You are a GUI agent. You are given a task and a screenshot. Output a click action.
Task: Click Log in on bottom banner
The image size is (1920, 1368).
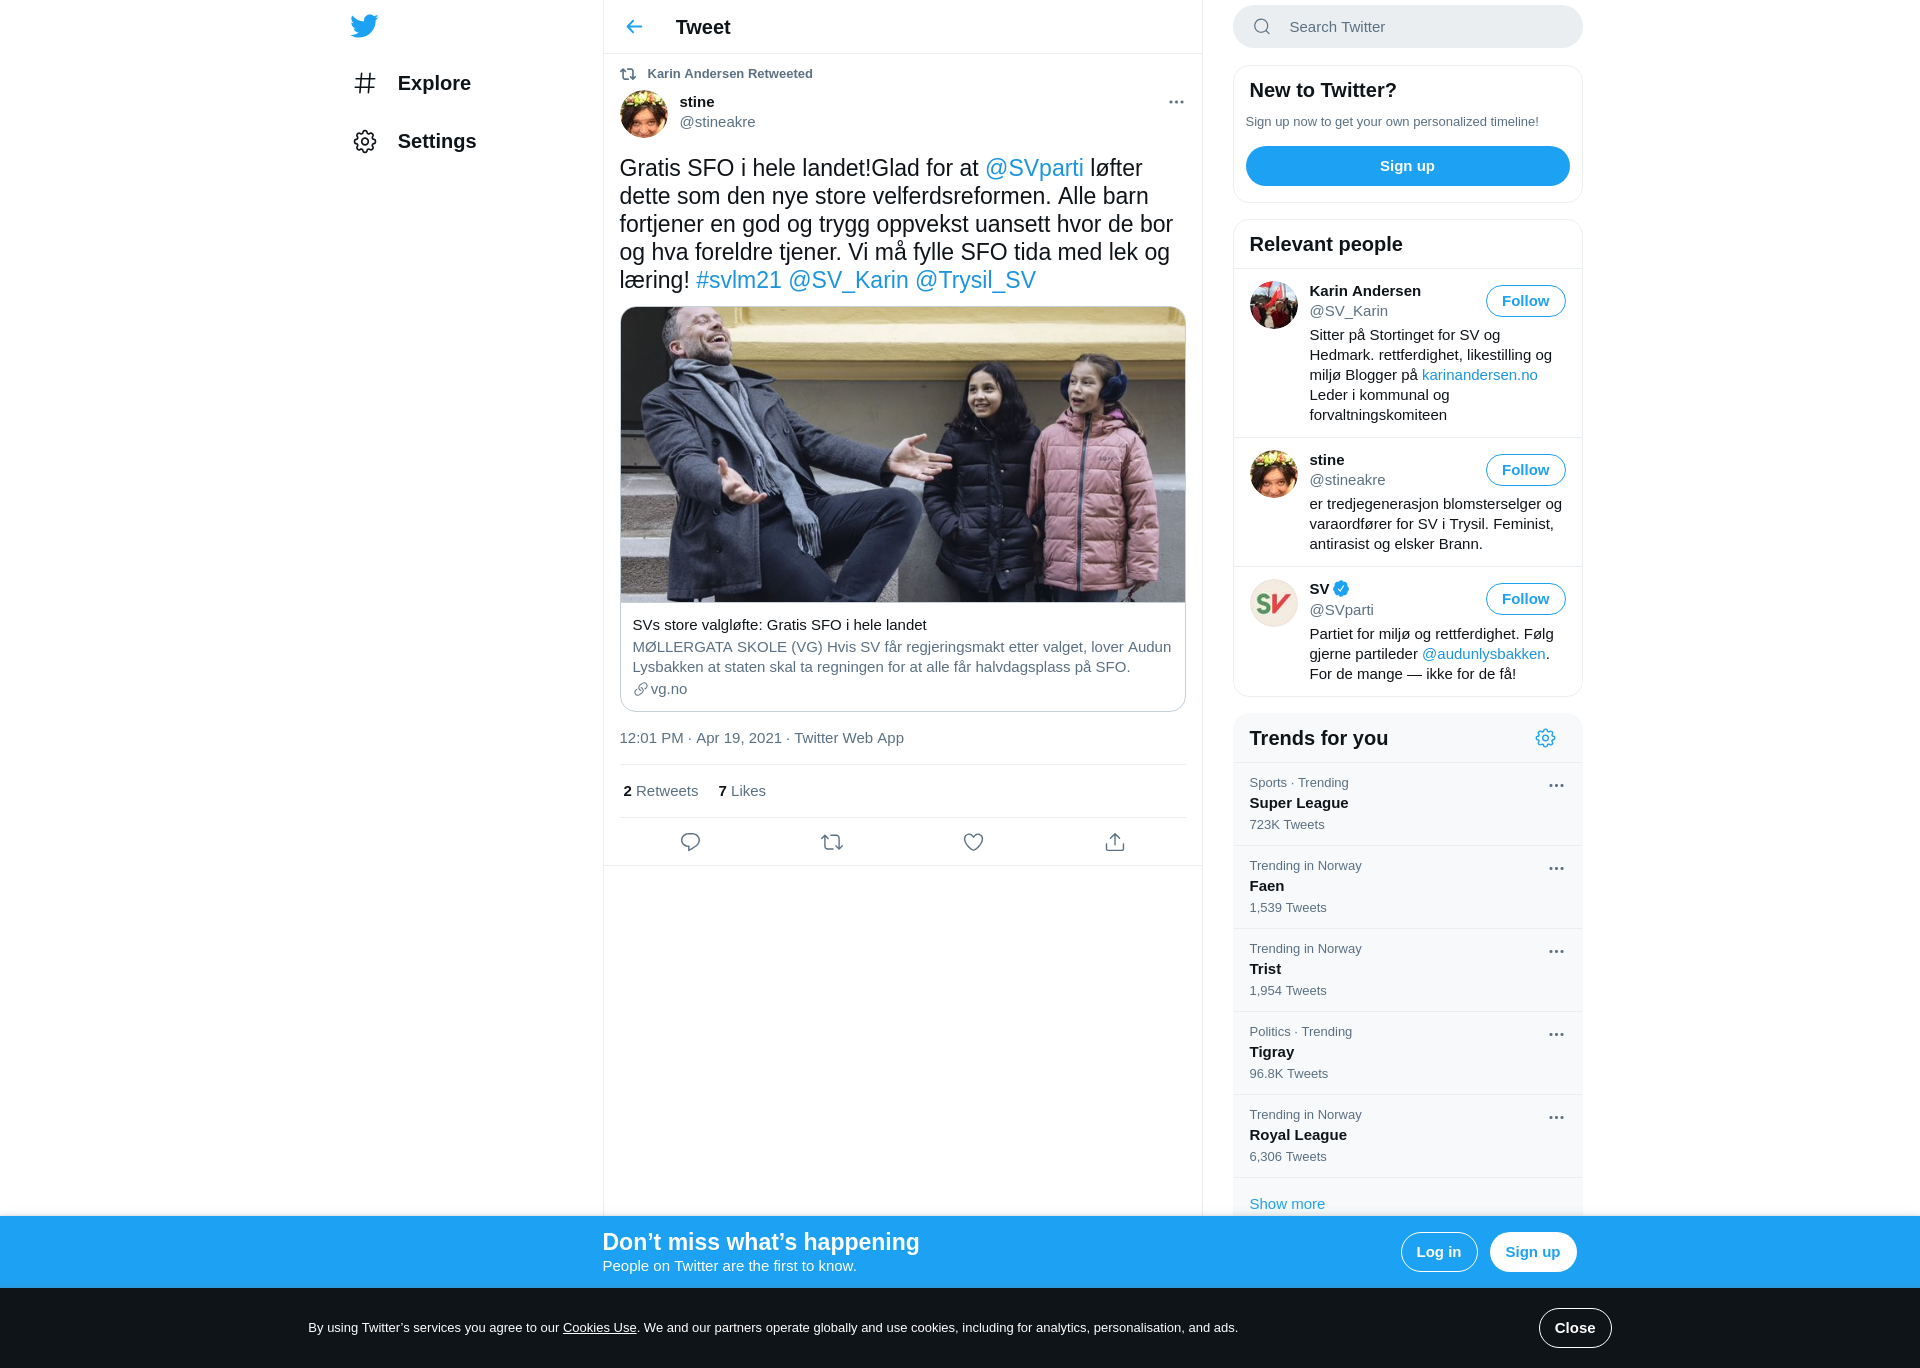tap(1439, 1252)
